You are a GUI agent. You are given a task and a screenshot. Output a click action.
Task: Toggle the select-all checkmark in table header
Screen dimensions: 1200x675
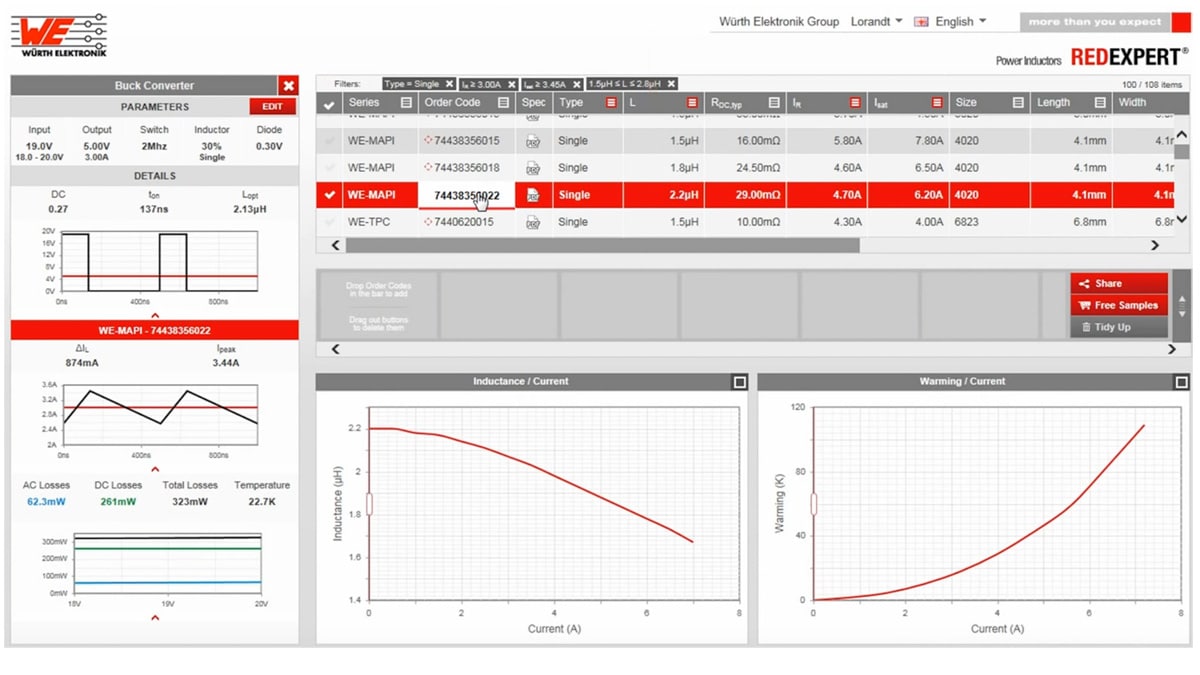pos(329,103)
